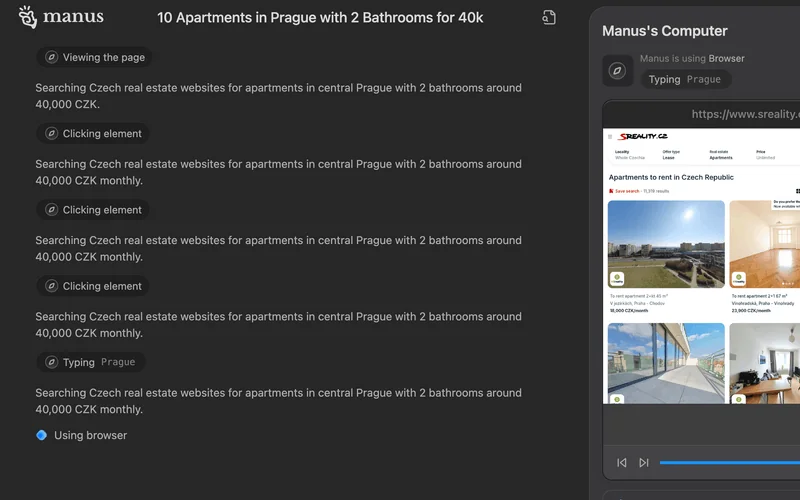
Task: Skip to next step in playback
Action: click(x=644, y=462)
